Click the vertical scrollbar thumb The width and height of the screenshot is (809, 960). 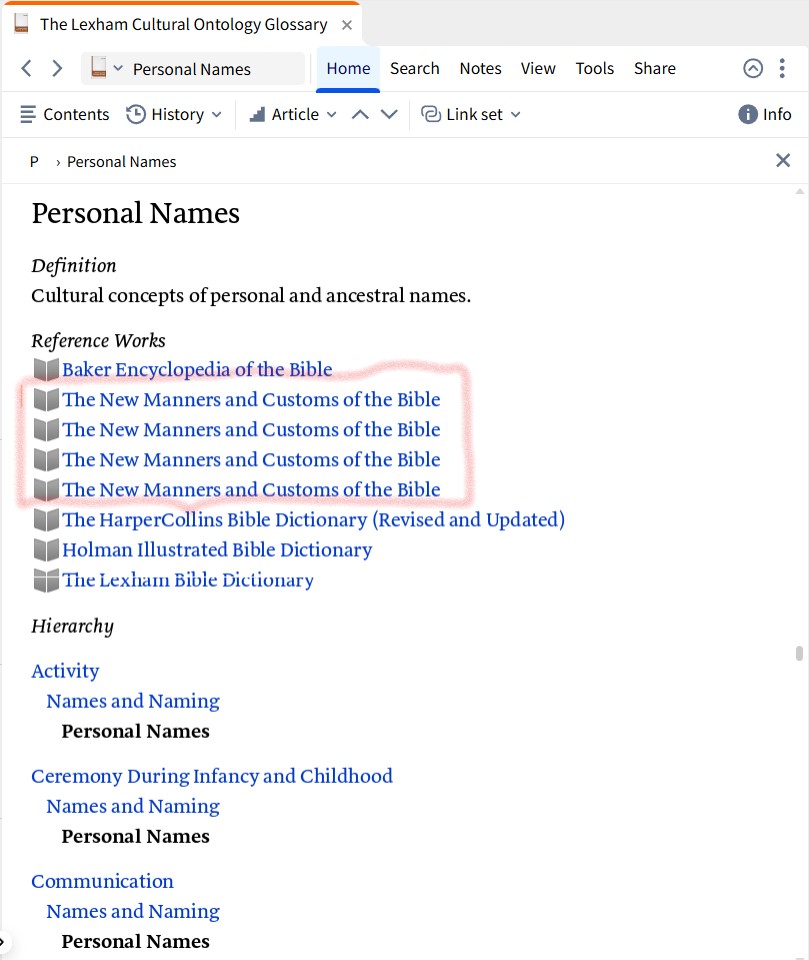tap(799, 653)
